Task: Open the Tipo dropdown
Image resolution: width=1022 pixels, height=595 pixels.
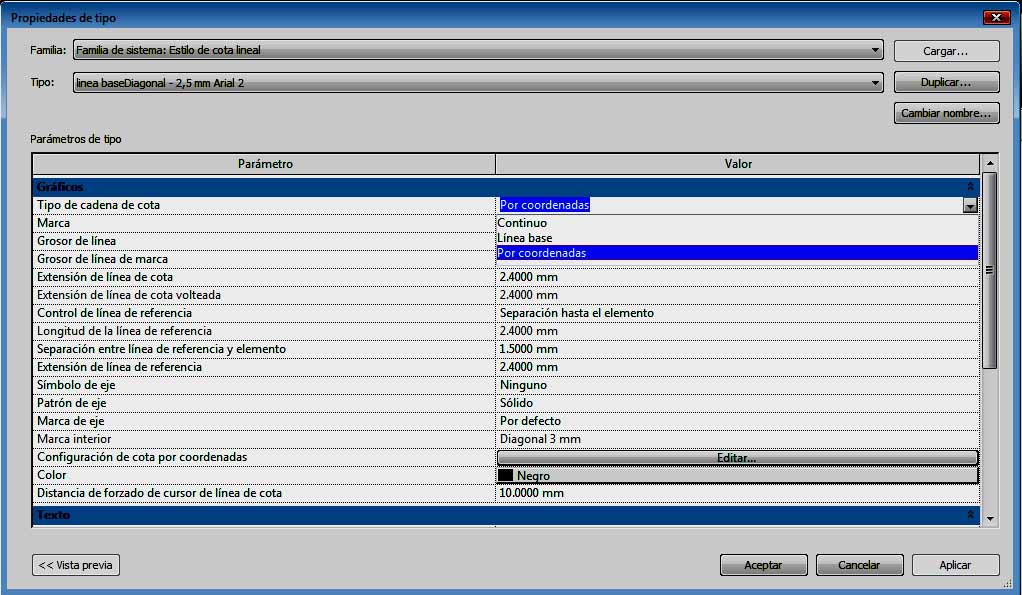Action: coord(875,83)
